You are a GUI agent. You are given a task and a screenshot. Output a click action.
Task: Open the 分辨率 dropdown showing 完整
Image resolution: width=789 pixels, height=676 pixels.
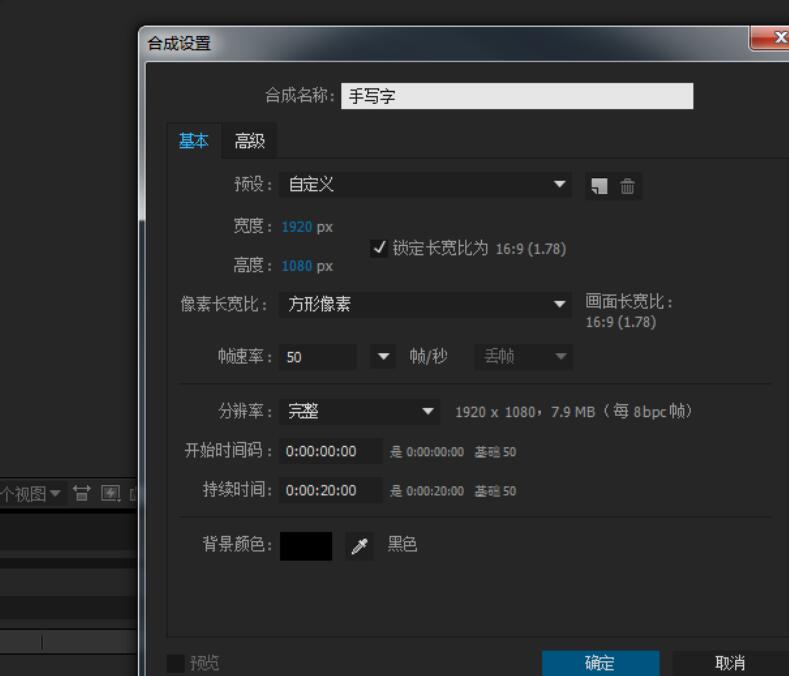pos(358,411)
